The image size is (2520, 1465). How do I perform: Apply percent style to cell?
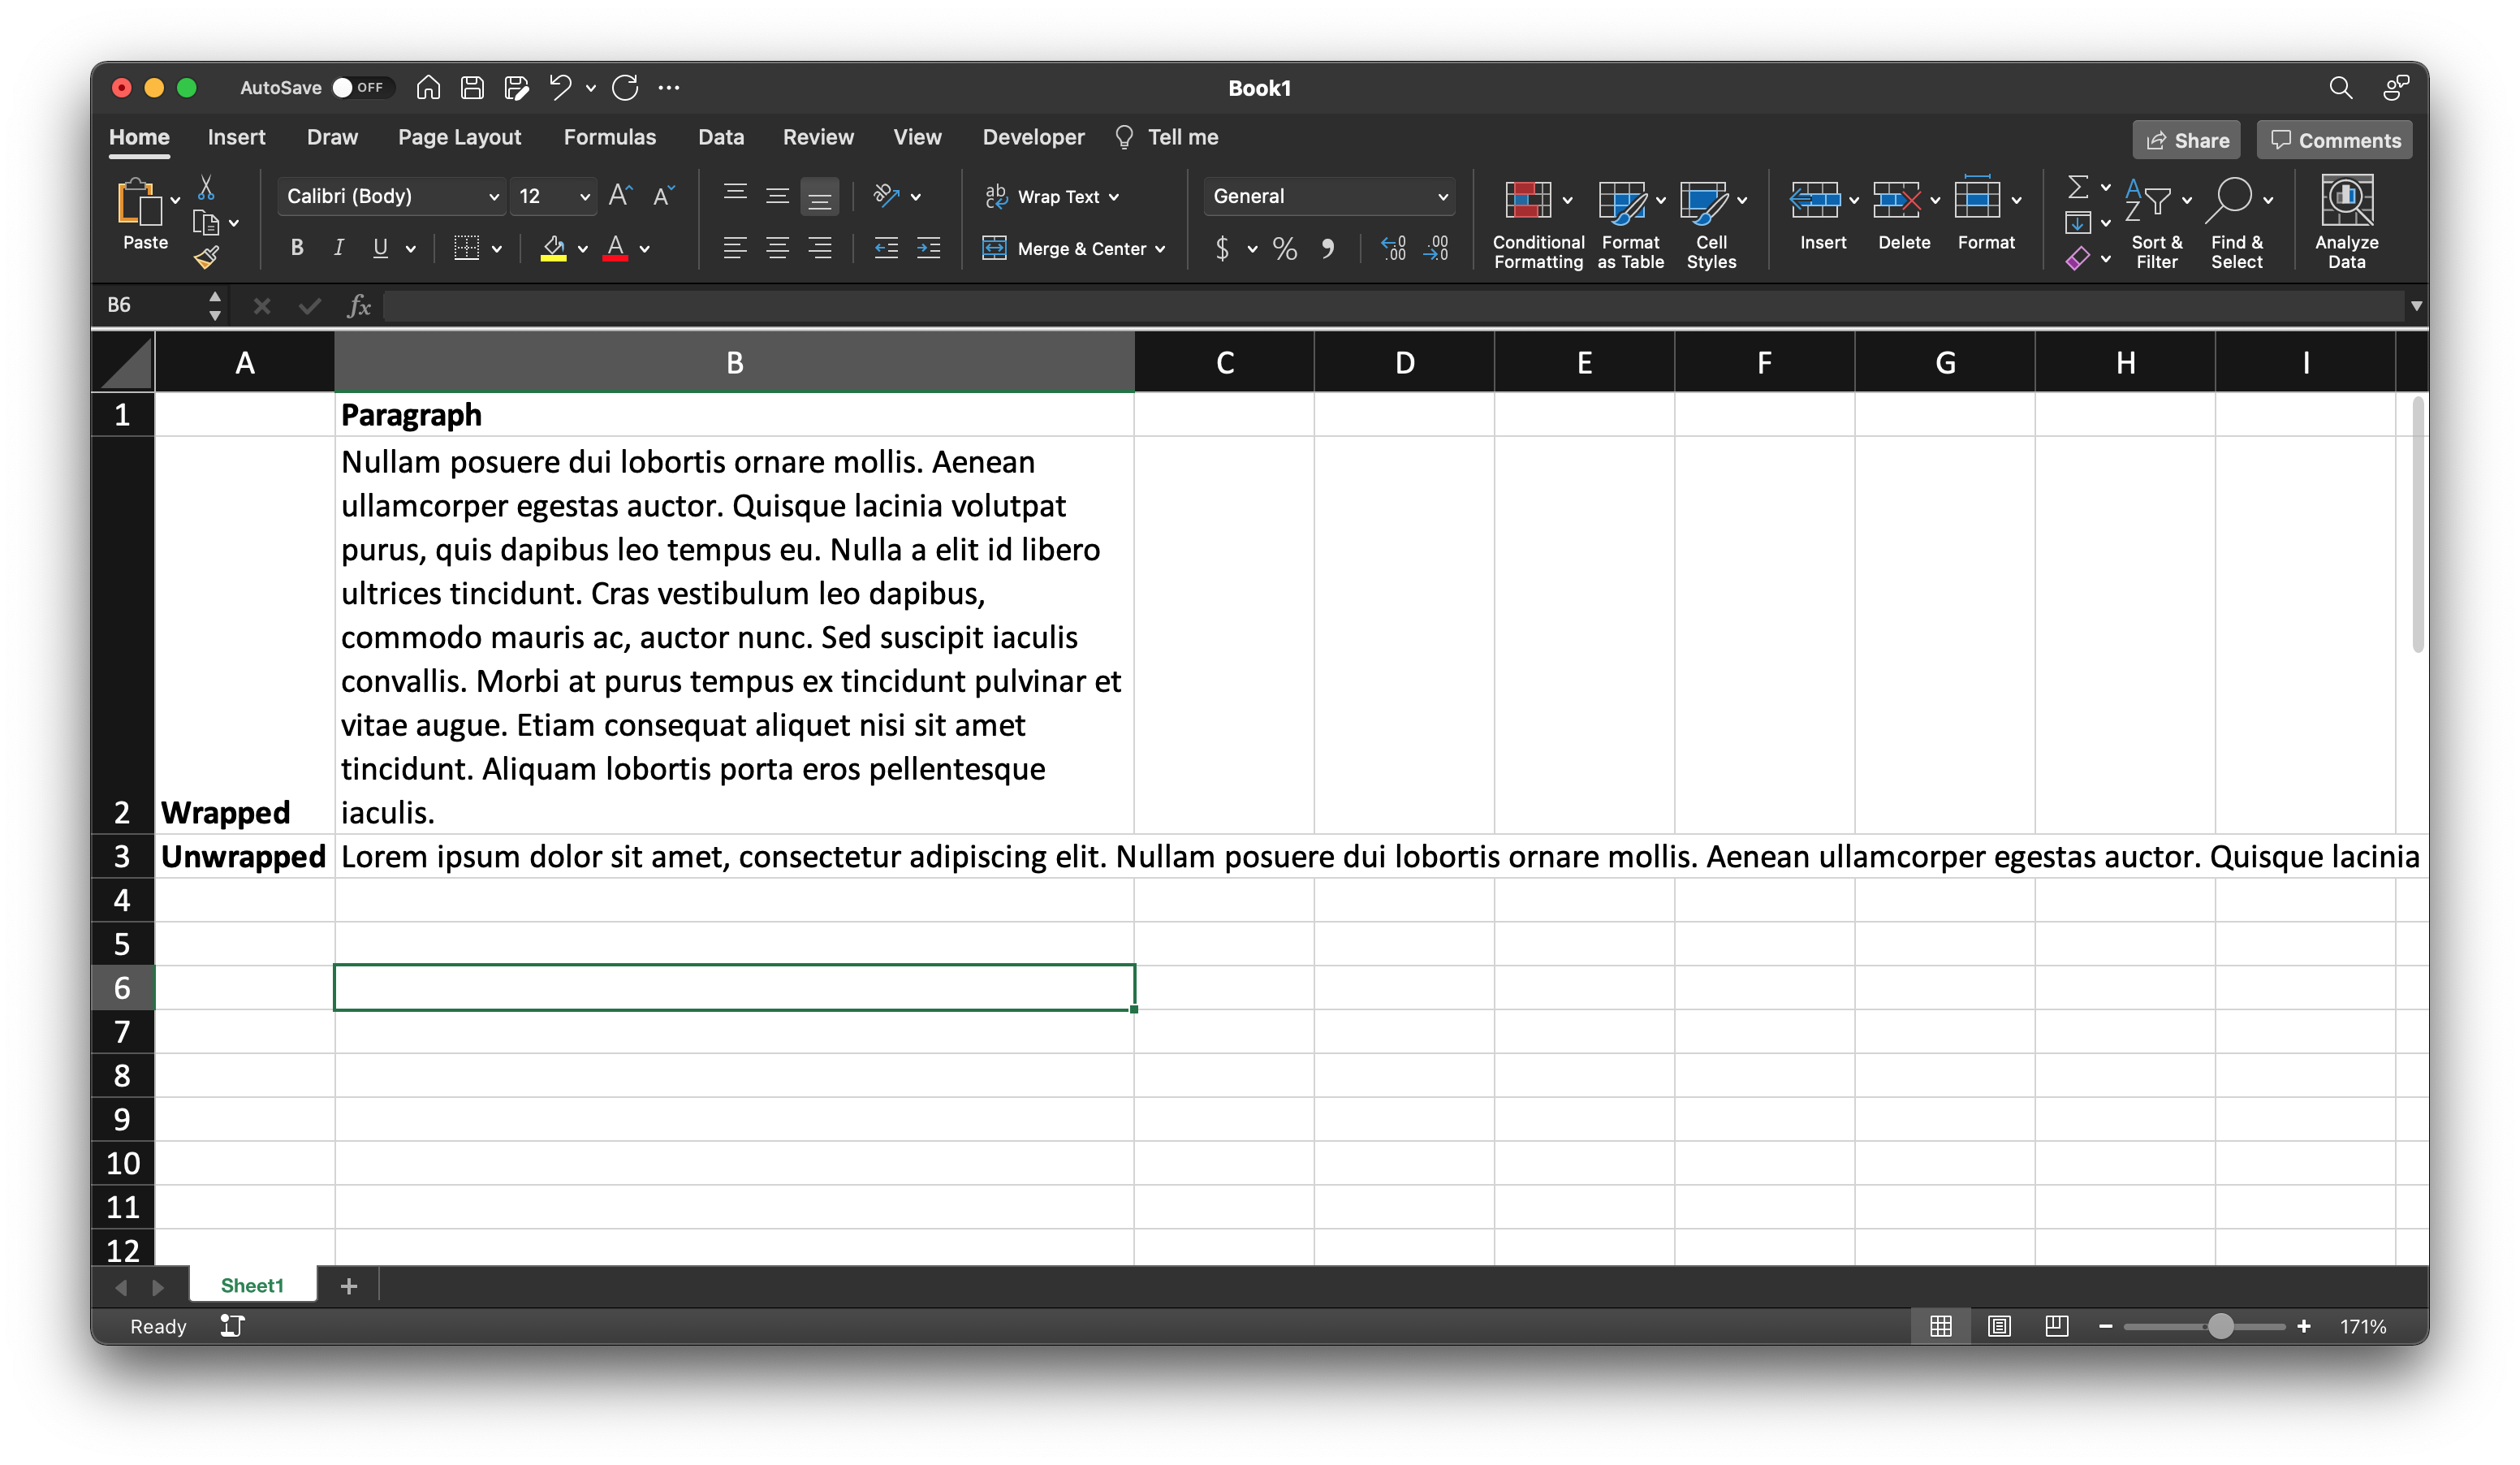tap(1284, 248)
